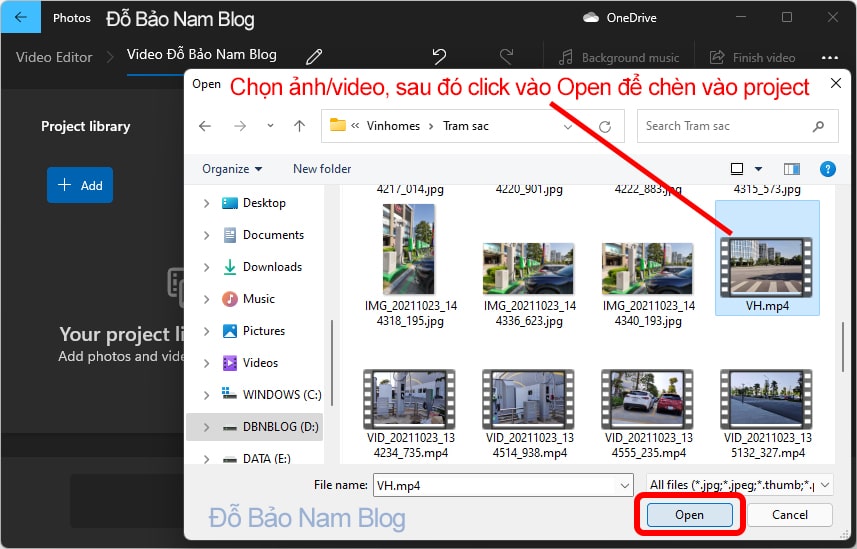The image size is (857, 549).
Task: Click Vinhomes in the address path
Action: pos(393,126)
